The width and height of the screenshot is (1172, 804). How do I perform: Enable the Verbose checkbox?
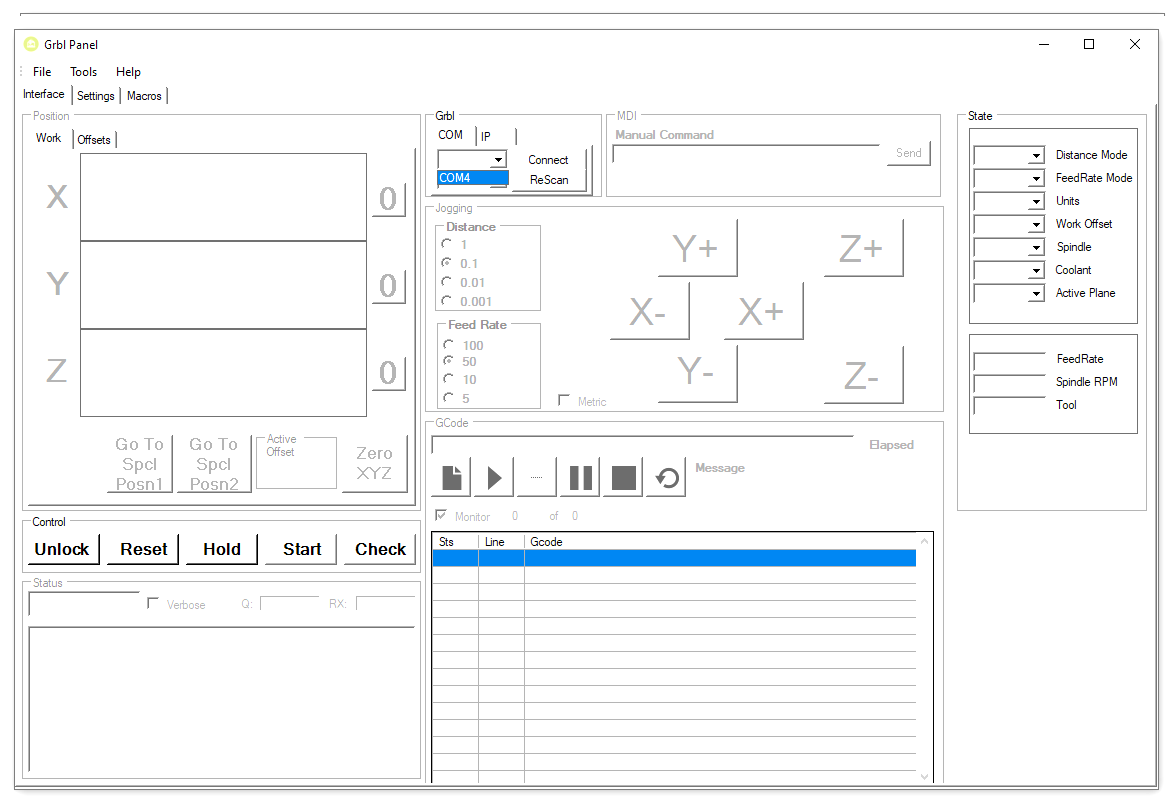(x=152, y=603)
